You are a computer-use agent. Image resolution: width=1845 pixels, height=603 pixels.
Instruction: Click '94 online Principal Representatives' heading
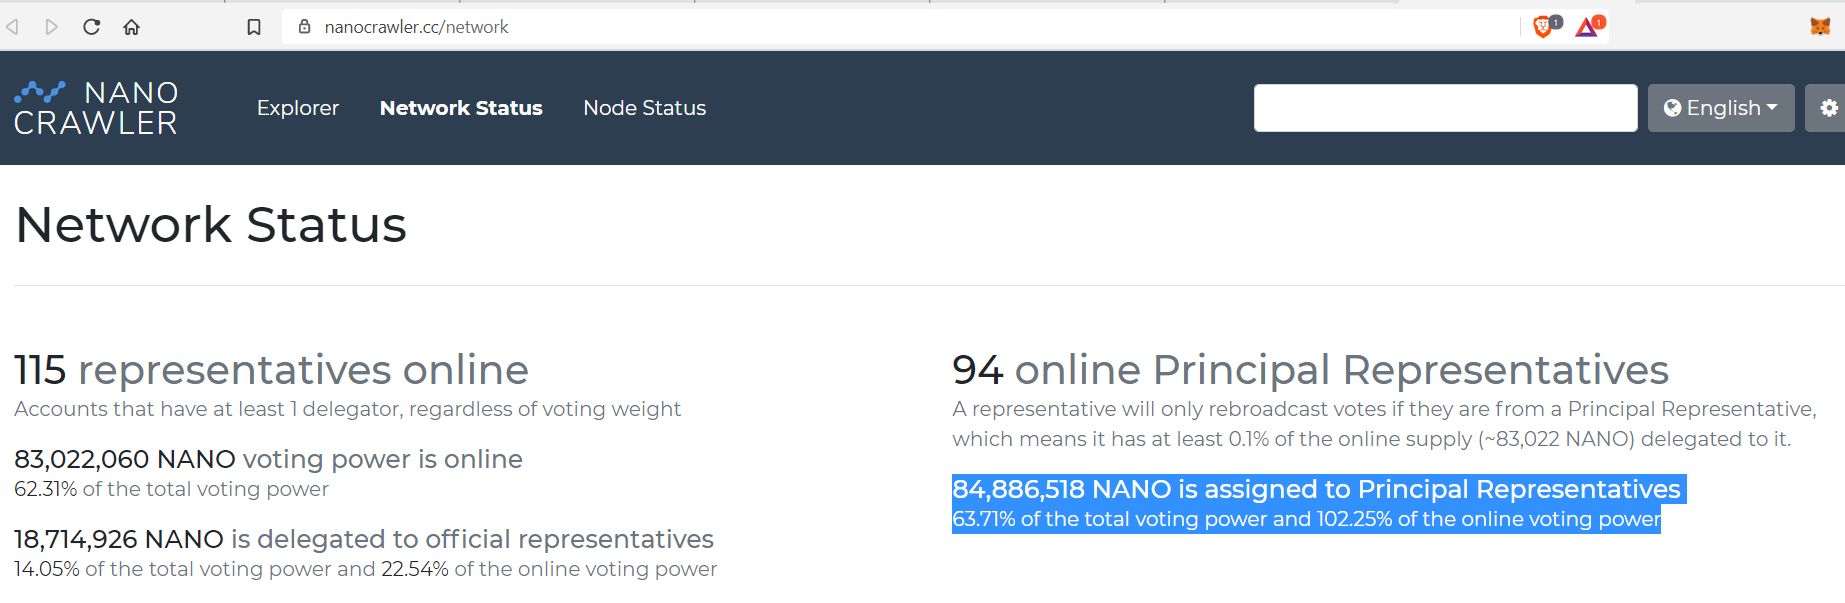point(1311,370)
